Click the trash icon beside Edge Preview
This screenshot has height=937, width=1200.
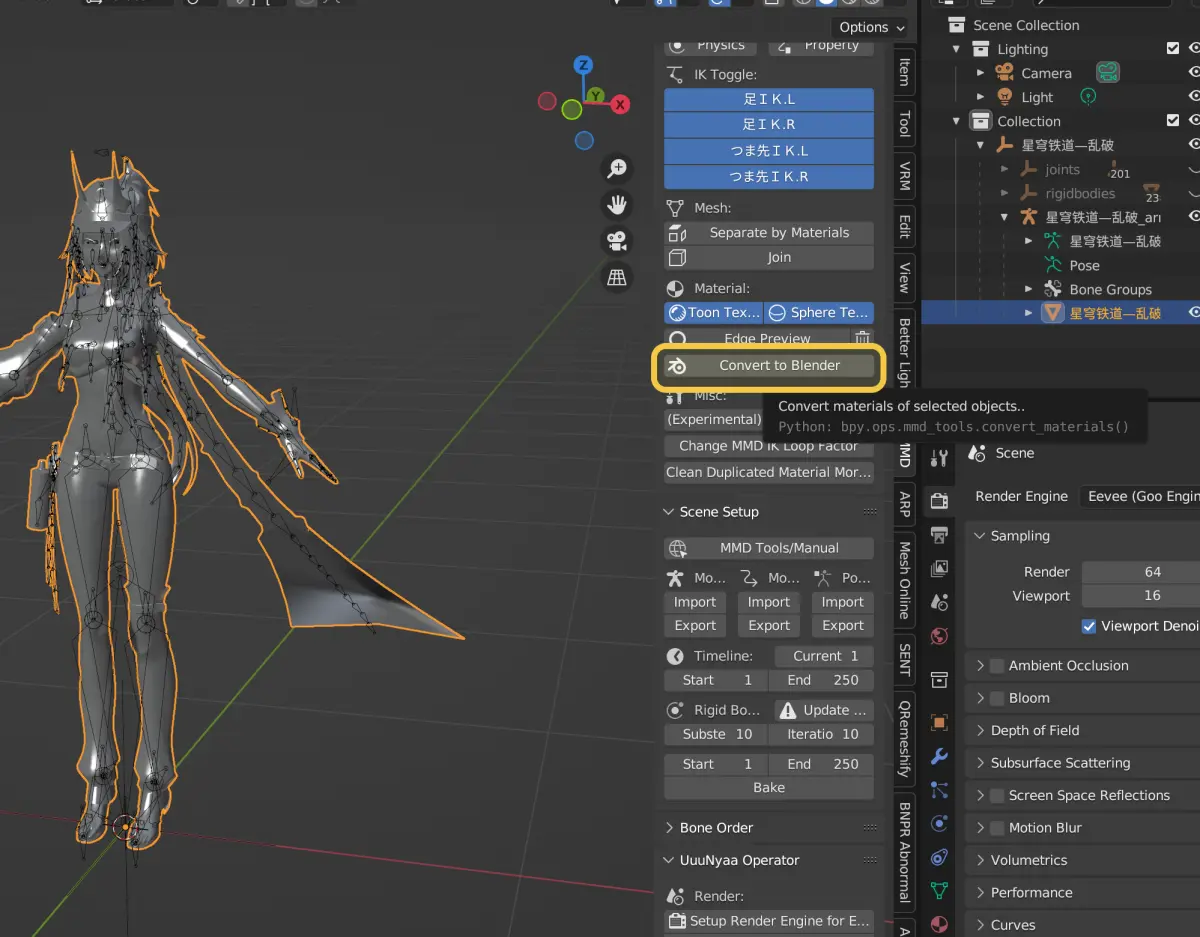pos(862,339)
